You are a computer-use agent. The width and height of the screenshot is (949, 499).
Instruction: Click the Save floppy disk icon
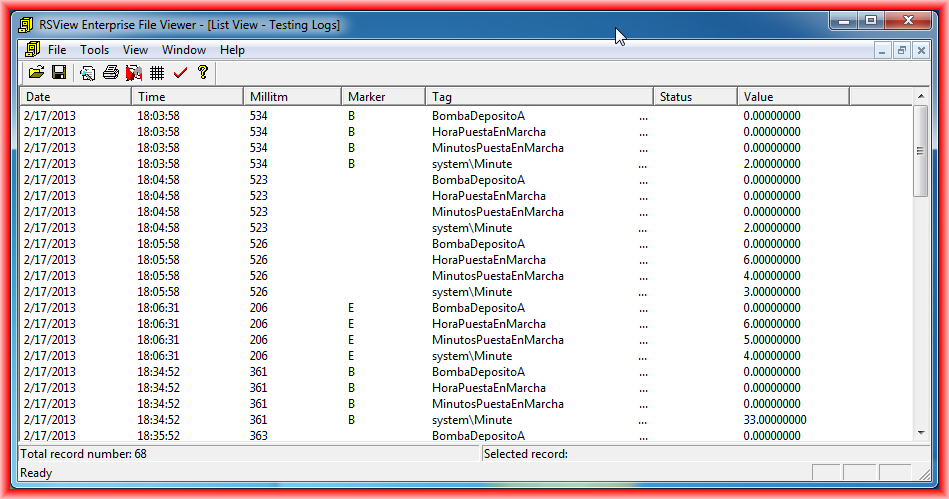click(x=59, y=72)
